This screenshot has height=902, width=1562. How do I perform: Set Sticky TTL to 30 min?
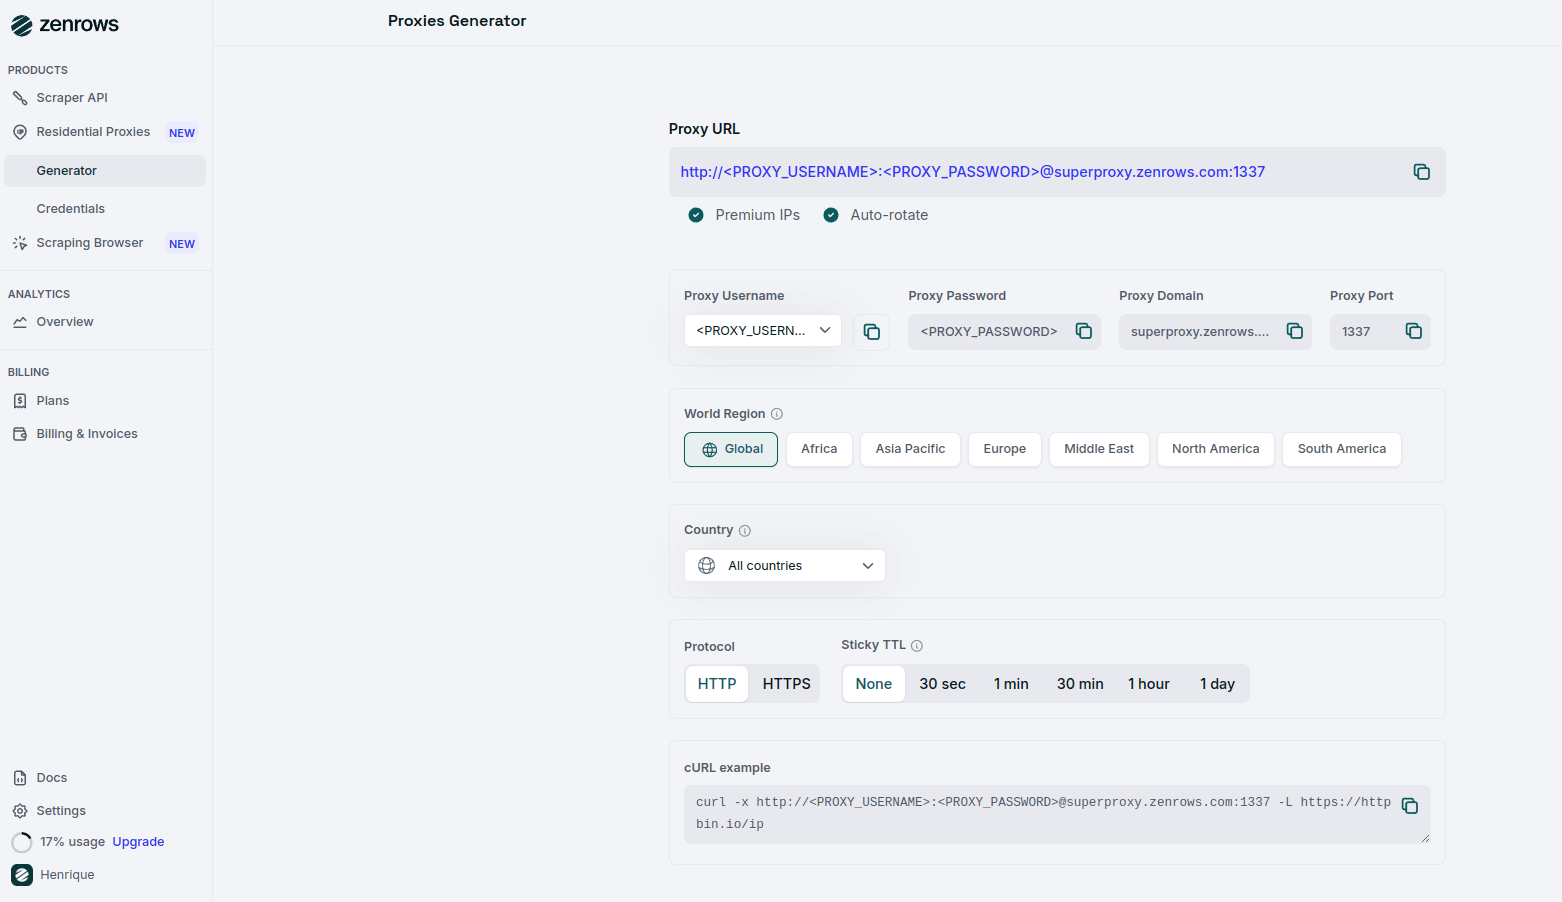[1080, 684]
